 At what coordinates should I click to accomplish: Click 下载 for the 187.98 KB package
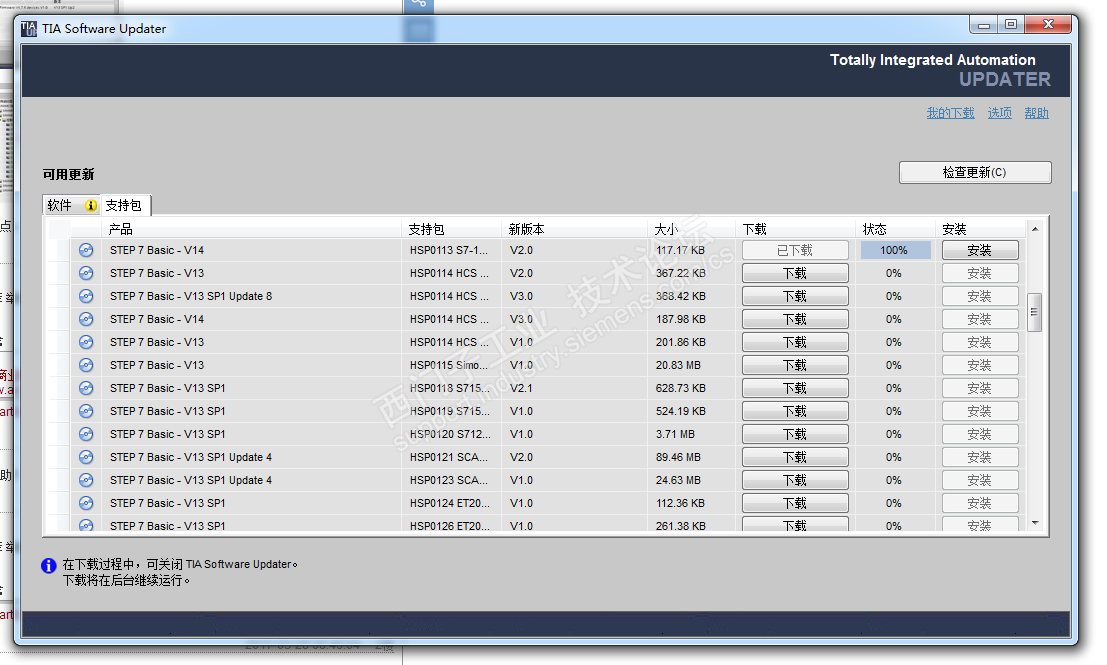(795, 319)
